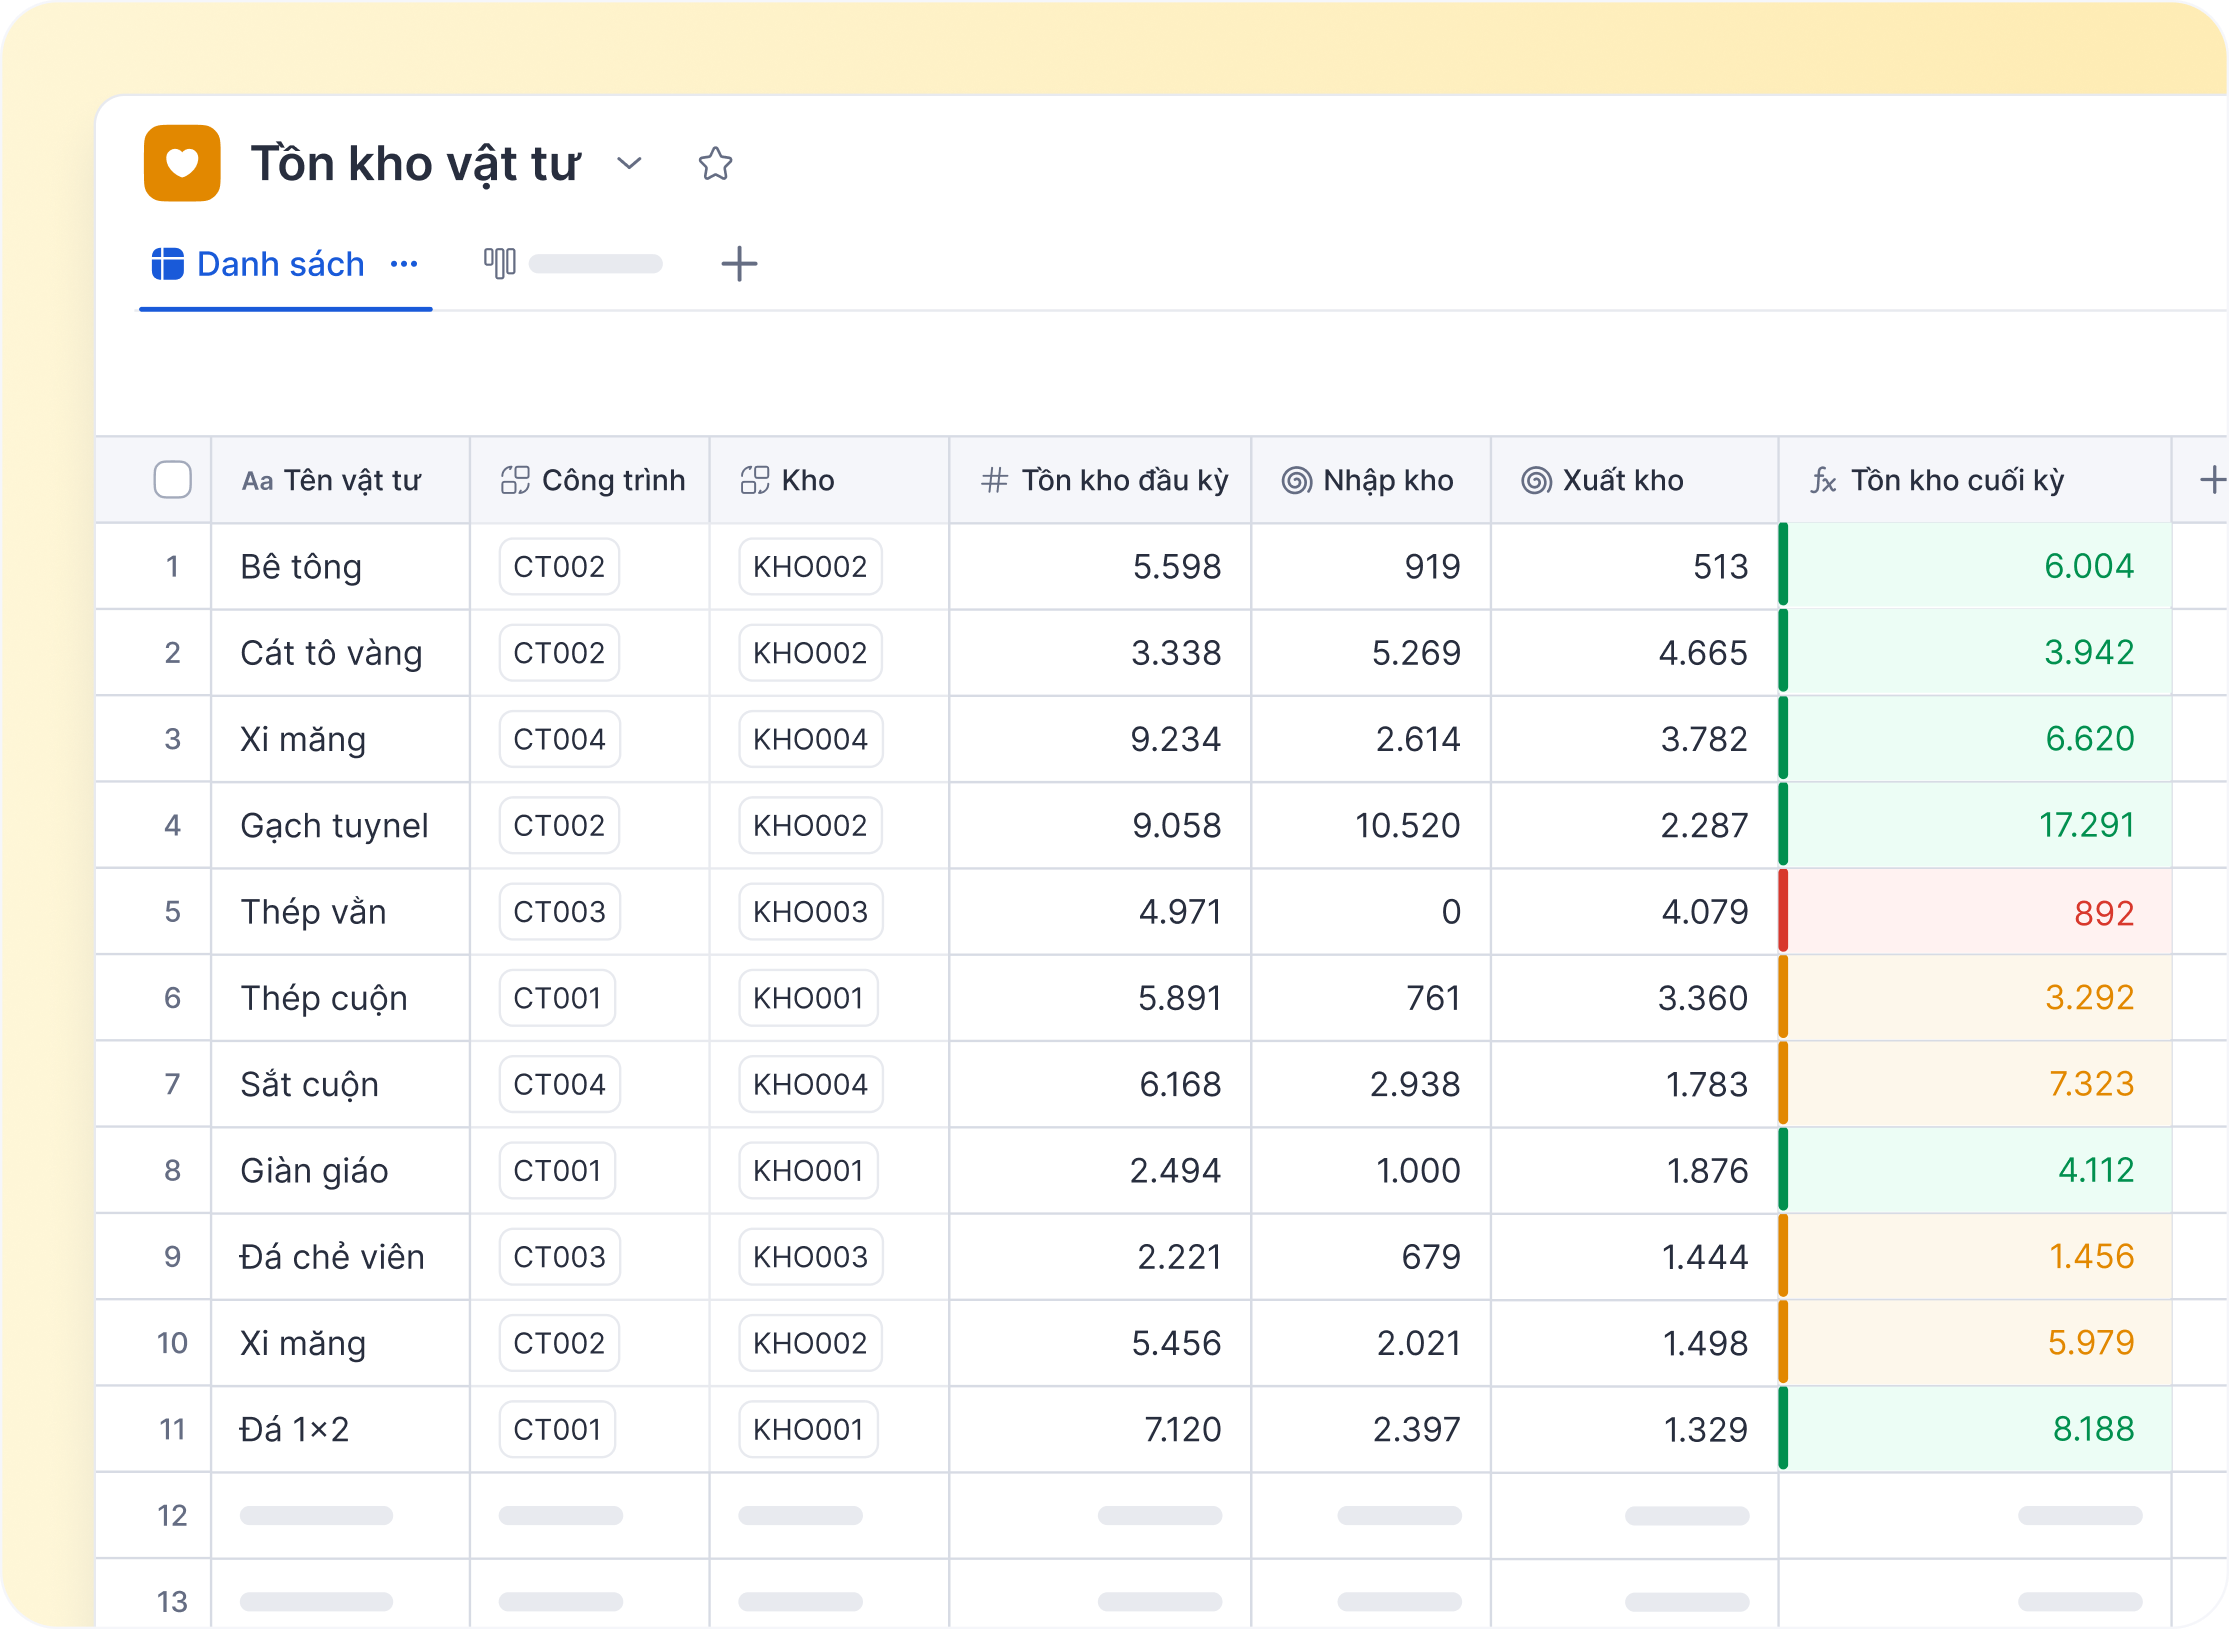Click the orange heart app icon
The height and width of the screenshot is (1629, 2229).
coord(182,163)
